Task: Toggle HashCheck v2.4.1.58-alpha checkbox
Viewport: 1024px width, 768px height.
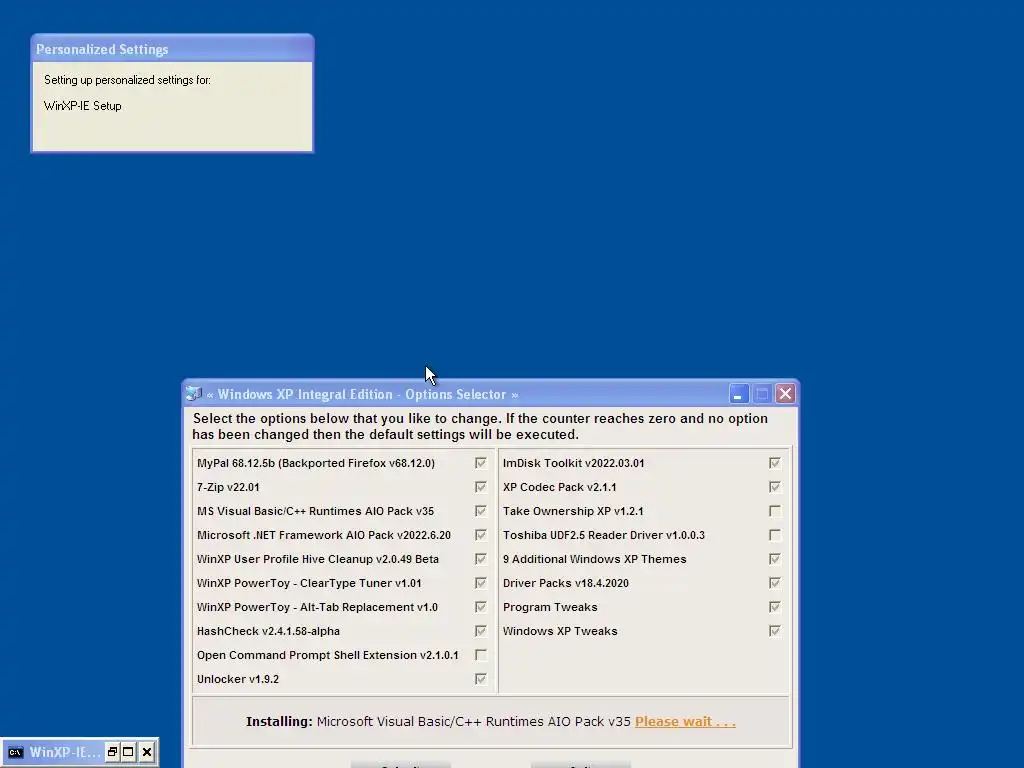Action: point(481,631)
